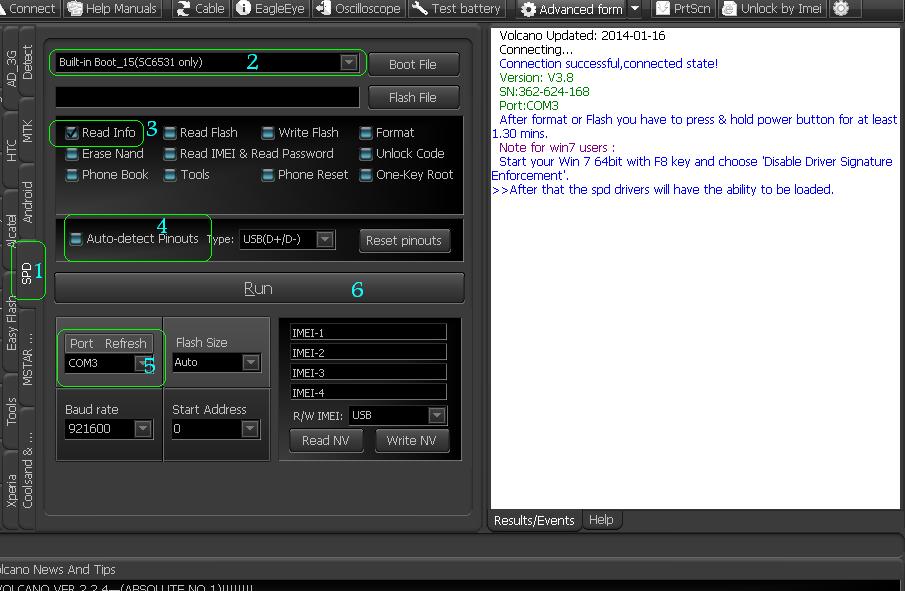Open Help Manuals from the toolbar
The height and width of the screenshot is (591, 905).
pyautogui.click(x=113, y=9)
